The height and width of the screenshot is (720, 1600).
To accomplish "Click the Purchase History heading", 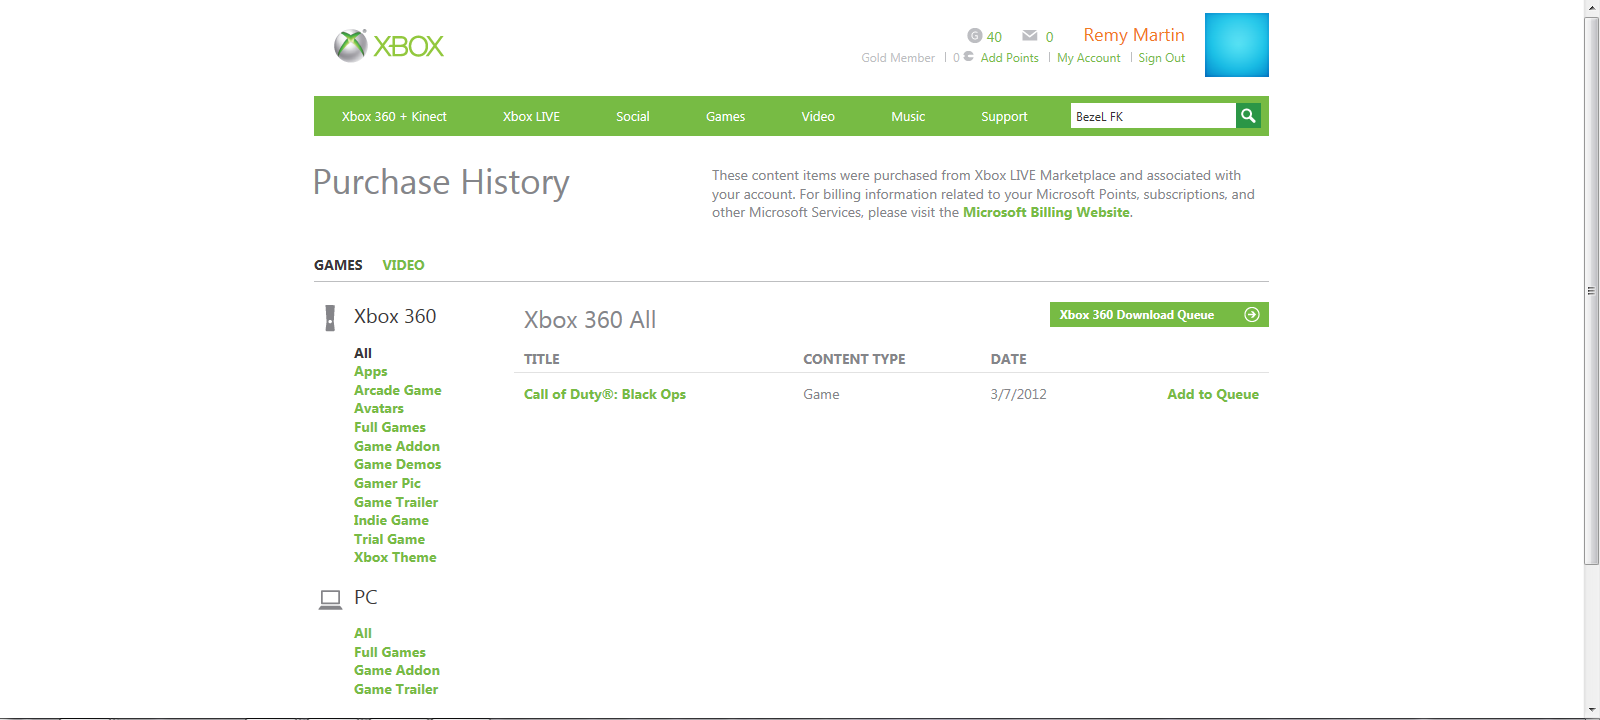I will (x=441, y=182).
